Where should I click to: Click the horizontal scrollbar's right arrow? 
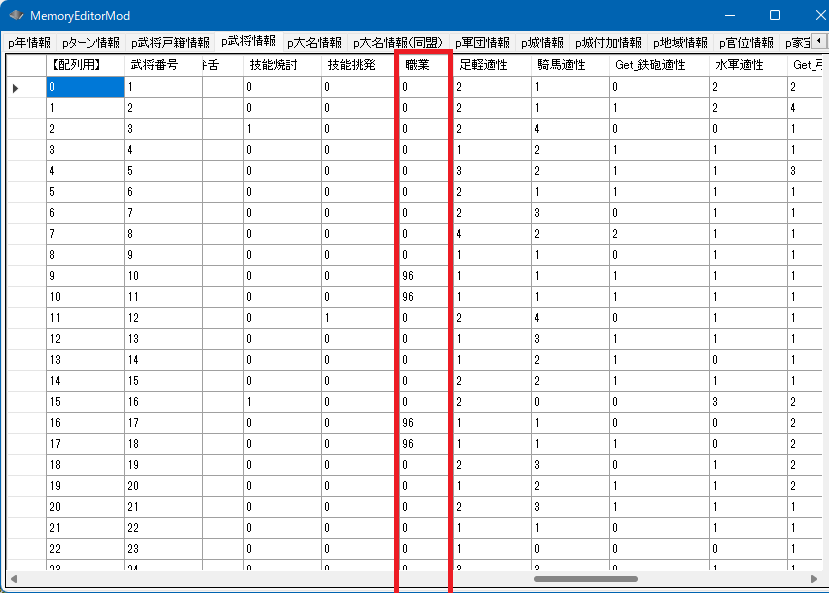(x=814, y=578)
